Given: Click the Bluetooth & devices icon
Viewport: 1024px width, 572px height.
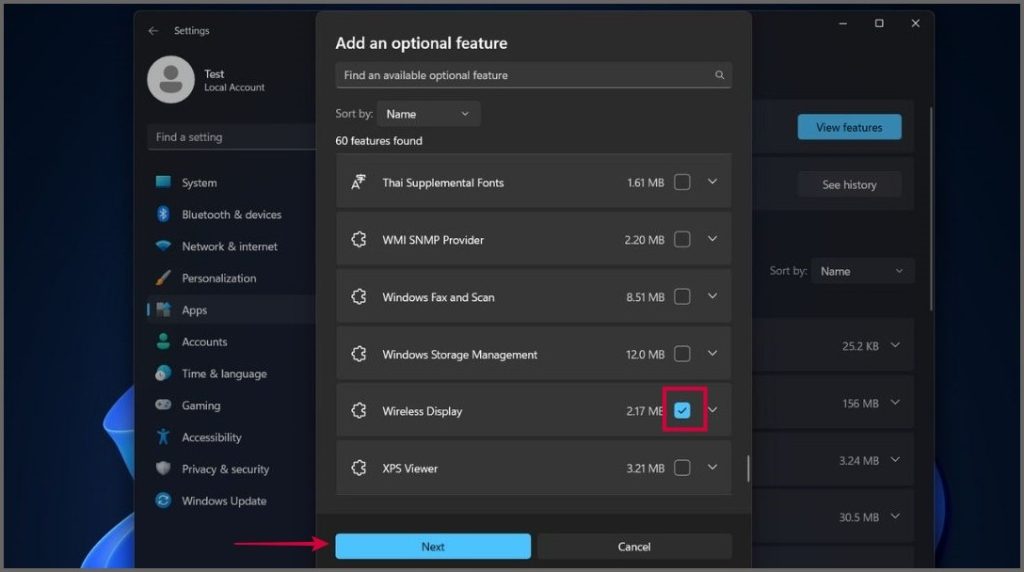Looking at the screenshot, I should point(163,214).
